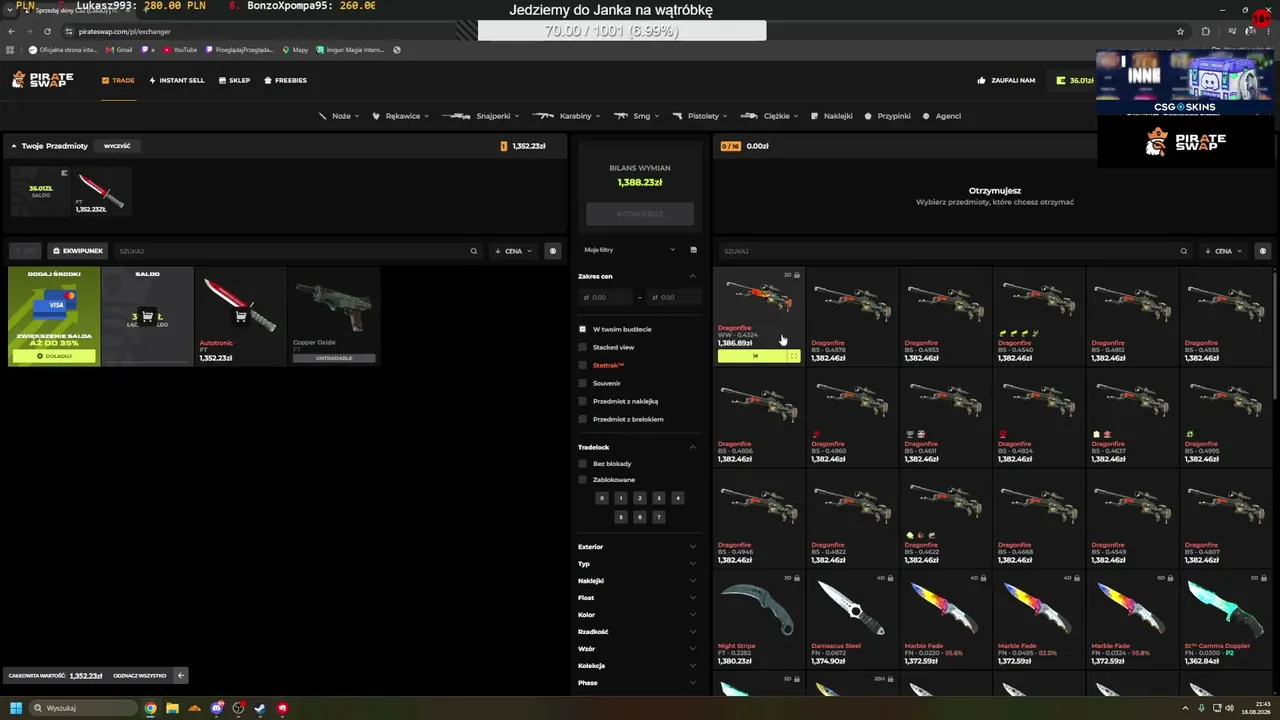The height and width of the screenshot is (720, 1280).
Task: Check the Bez blokady checkbox
Action: click(583, 463)
